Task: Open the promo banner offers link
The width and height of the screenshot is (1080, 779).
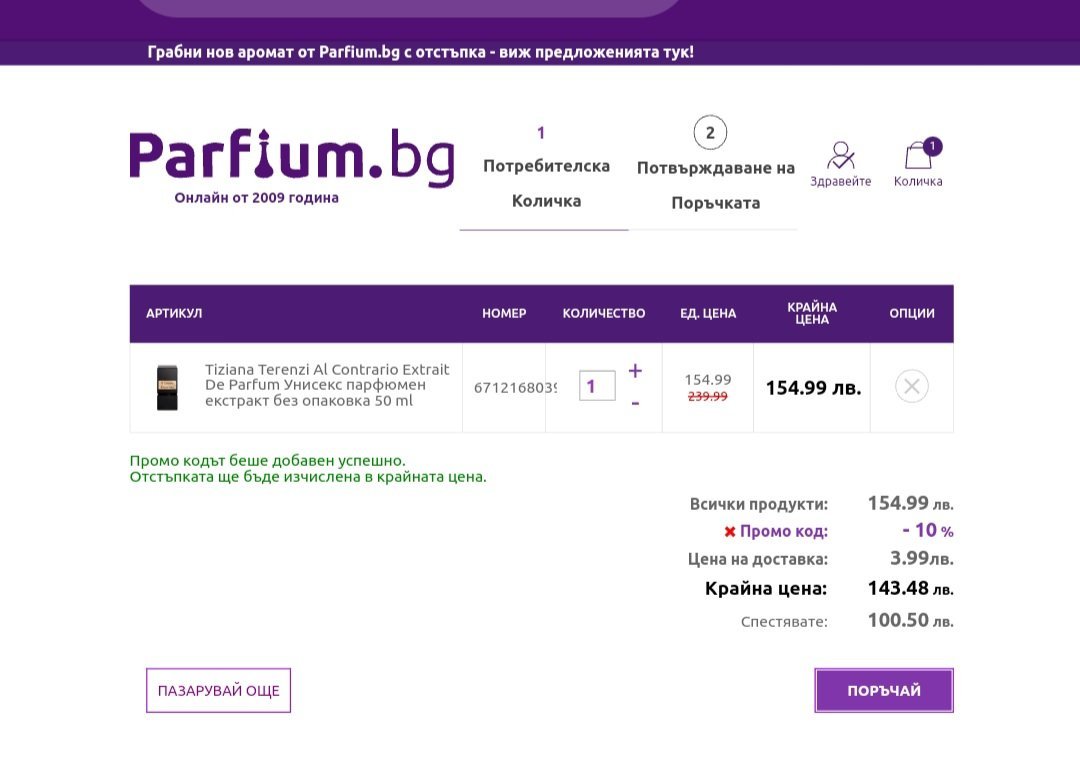Action: pos(420,52)
